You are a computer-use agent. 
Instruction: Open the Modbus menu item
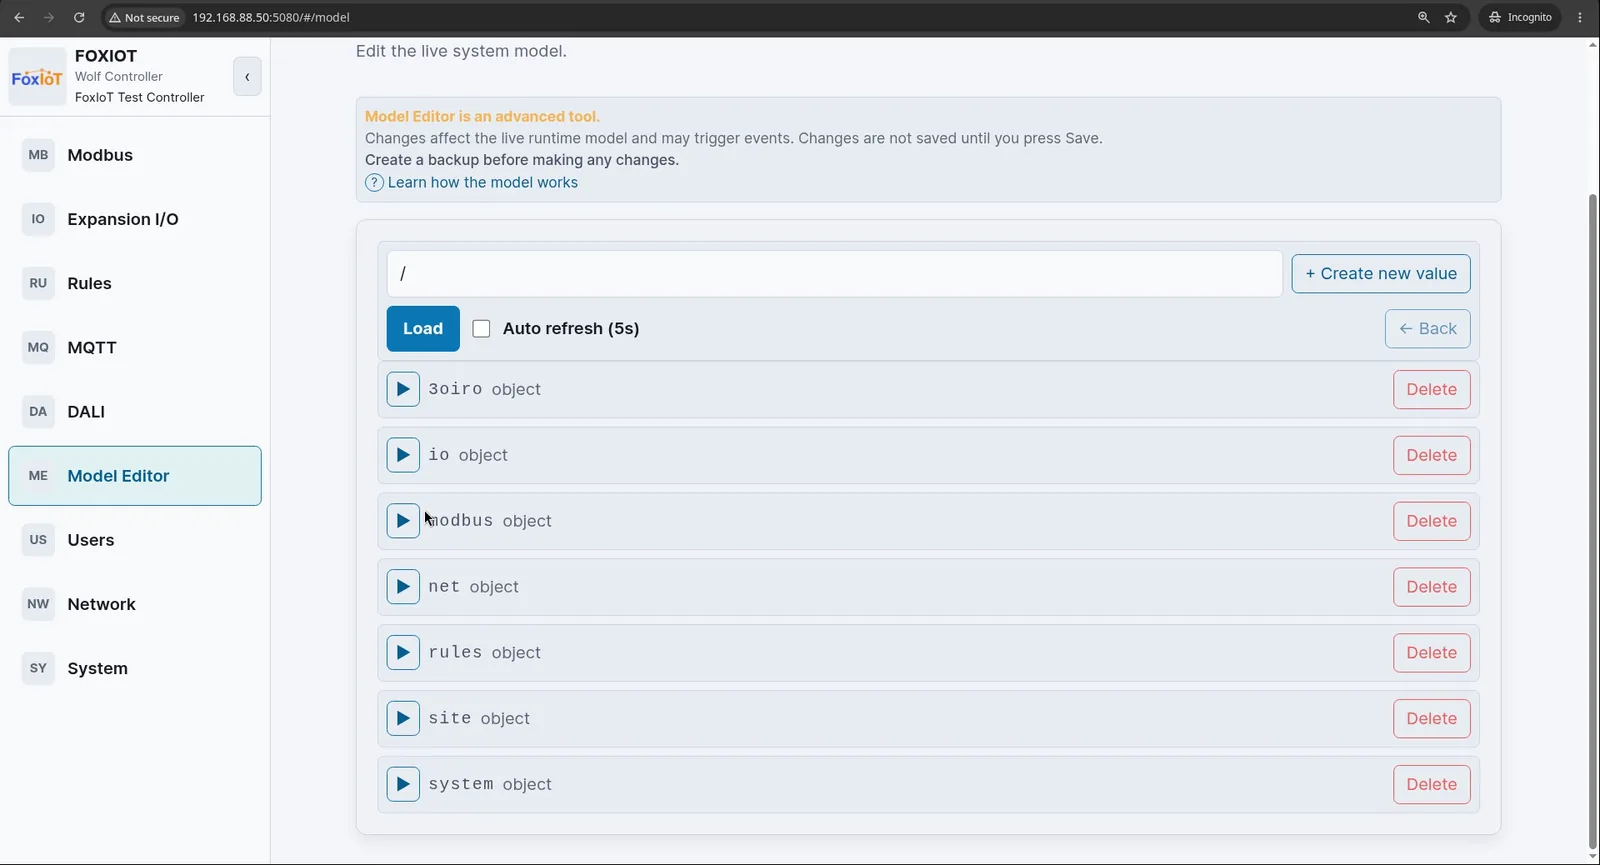tap(135, 155)
